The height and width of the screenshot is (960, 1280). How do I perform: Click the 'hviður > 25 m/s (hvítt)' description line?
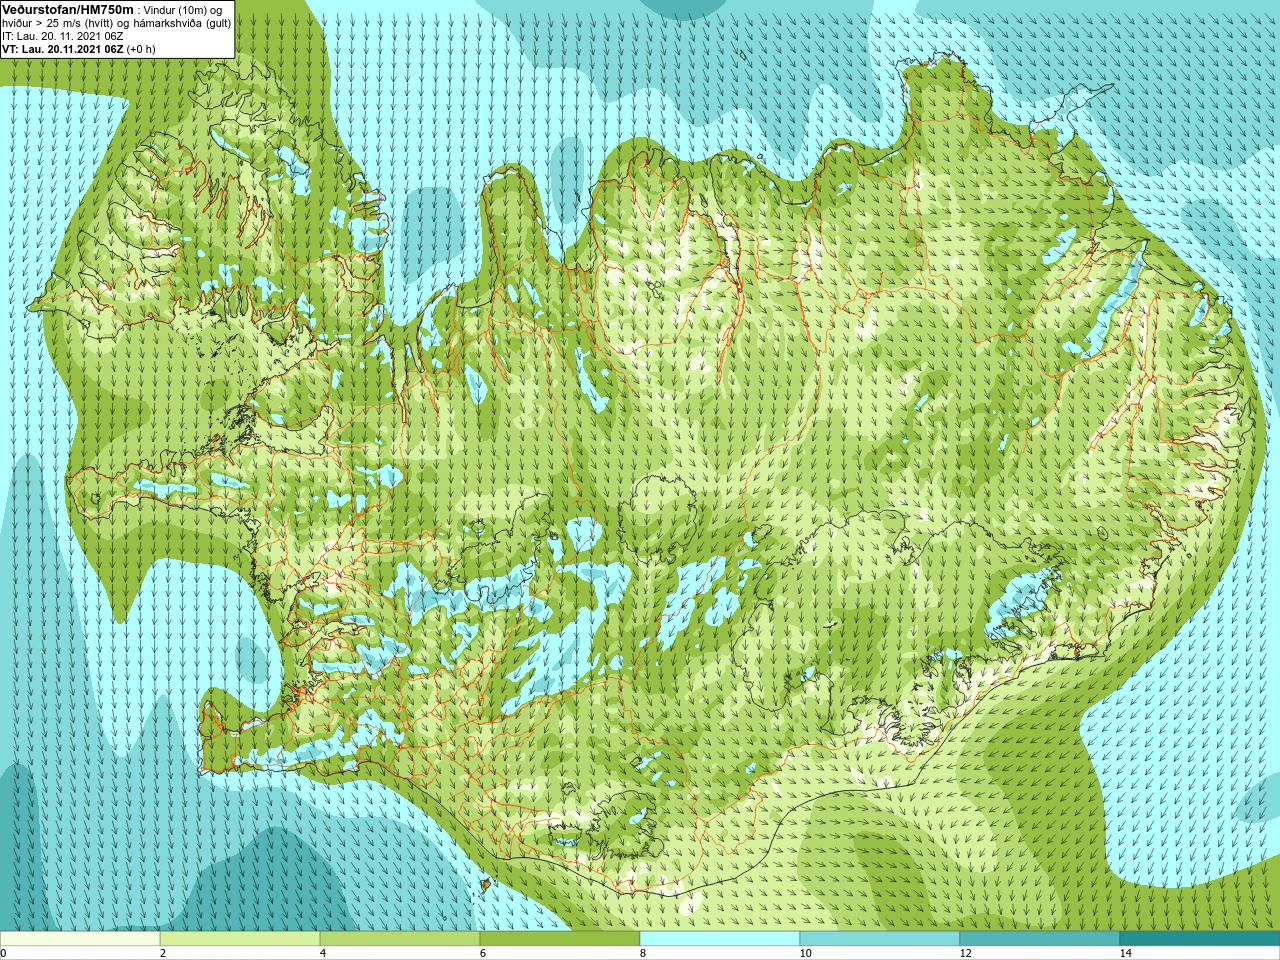(x=116, y=22)
